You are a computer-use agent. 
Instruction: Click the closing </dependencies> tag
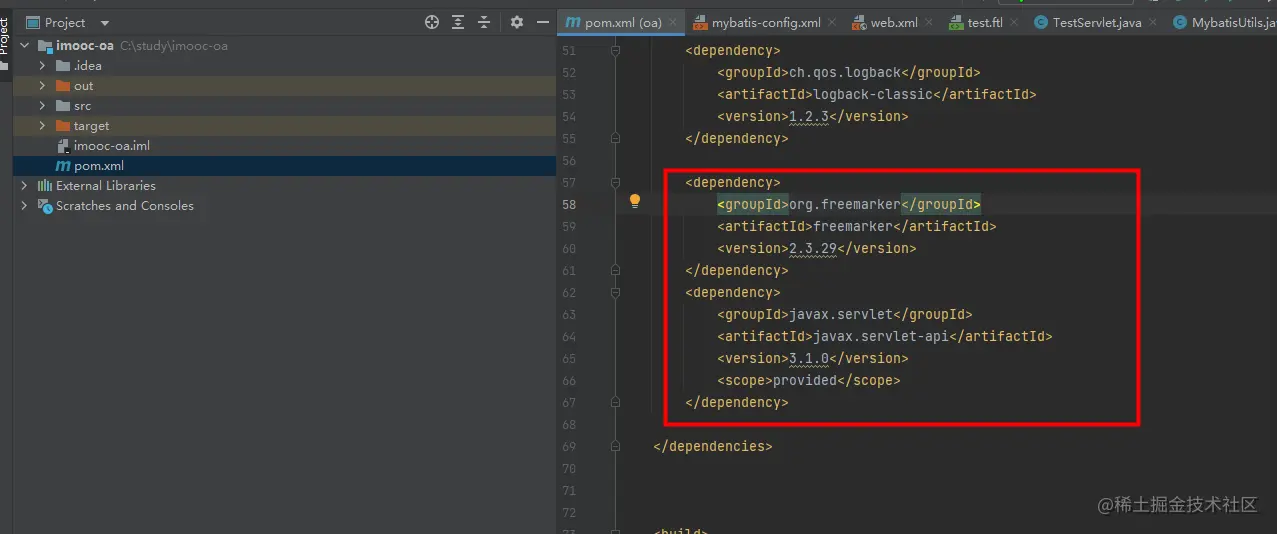[x=712, y=447]
